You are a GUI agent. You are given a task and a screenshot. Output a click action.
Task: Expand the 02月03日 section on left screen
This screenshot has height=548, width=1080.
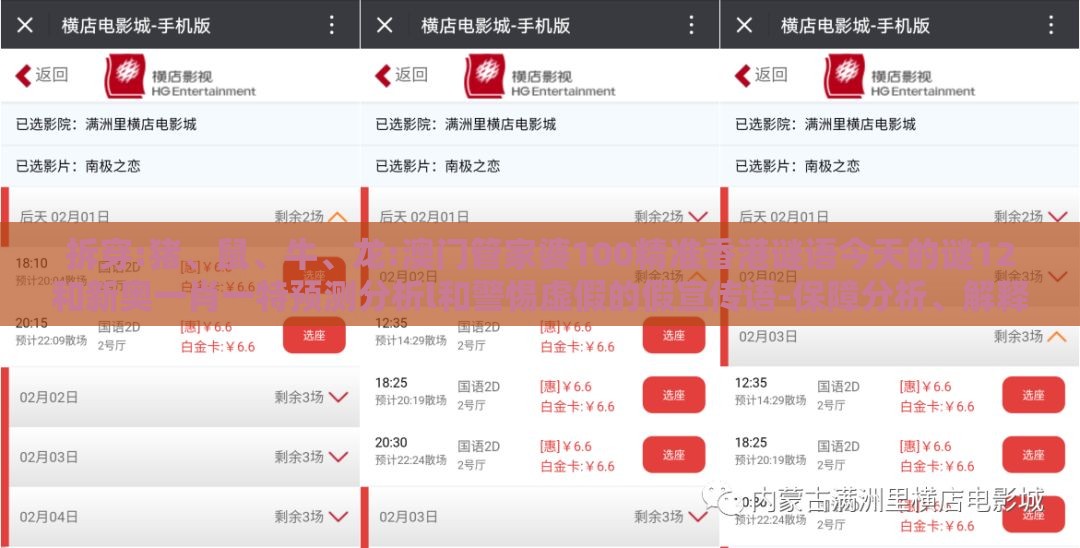pos(338,457)
